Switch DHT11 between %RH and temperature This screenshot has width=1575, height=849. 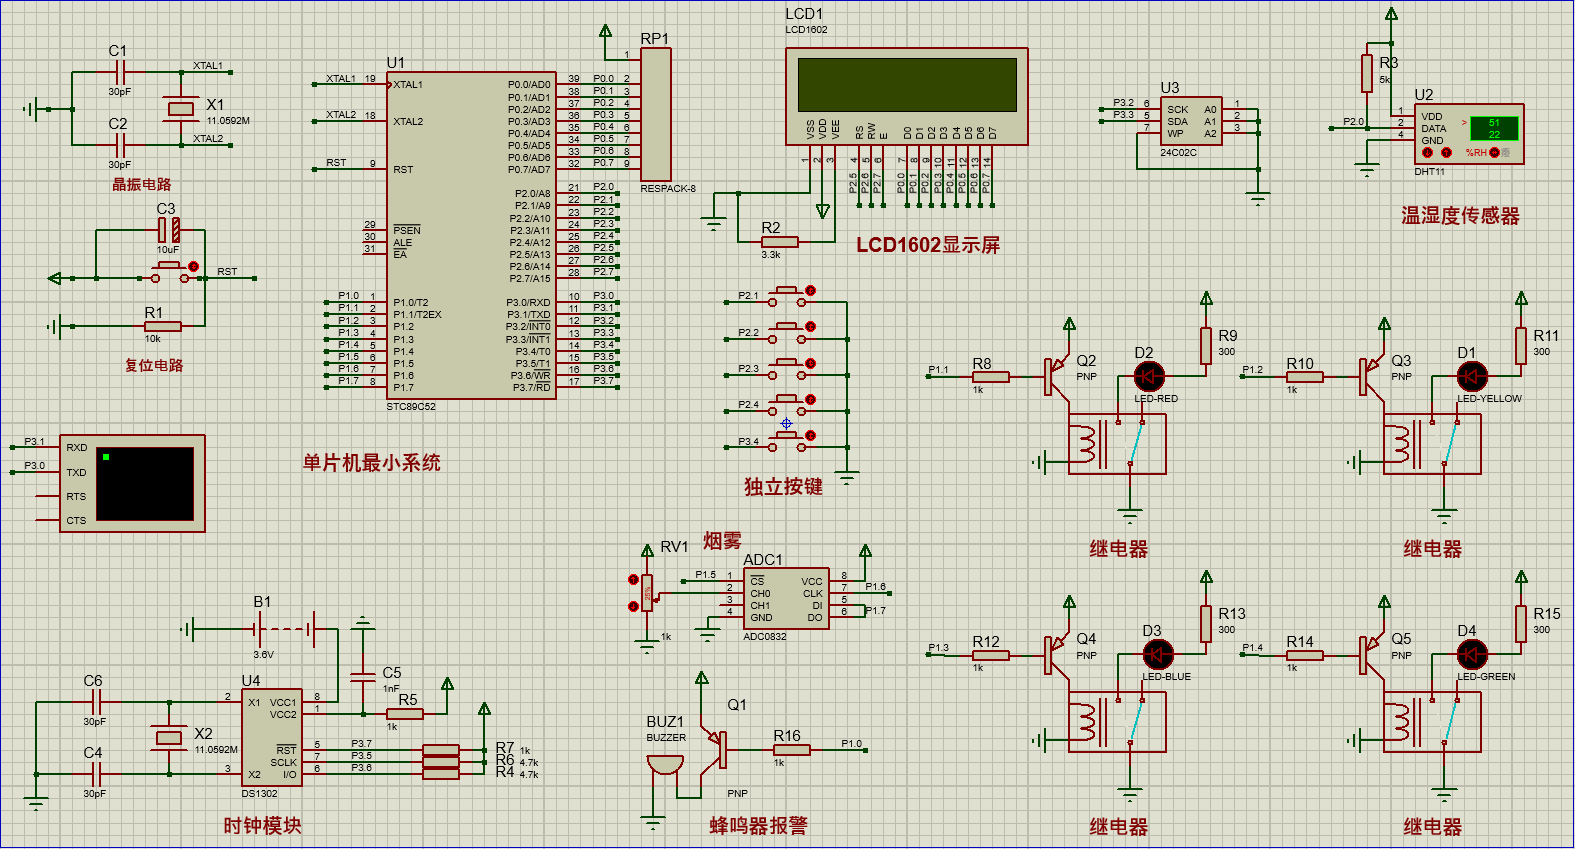tap(1495, 153)
